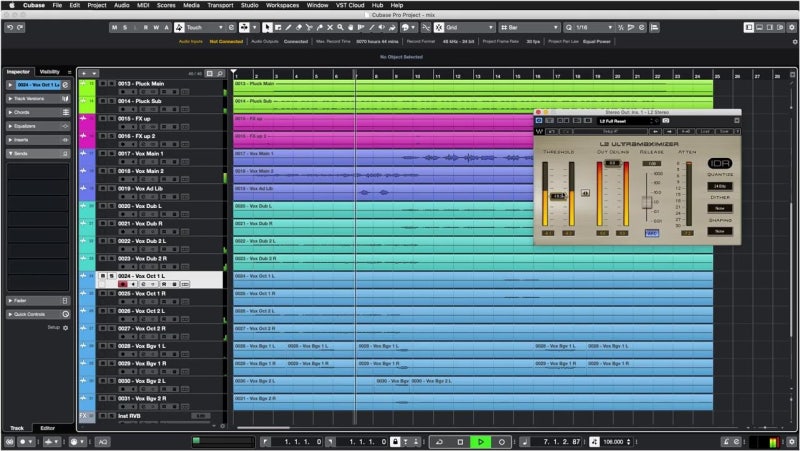Select the Zoom magnifier tool
Image resolution: width=800 pixels, height=451 pixels.
340,28
